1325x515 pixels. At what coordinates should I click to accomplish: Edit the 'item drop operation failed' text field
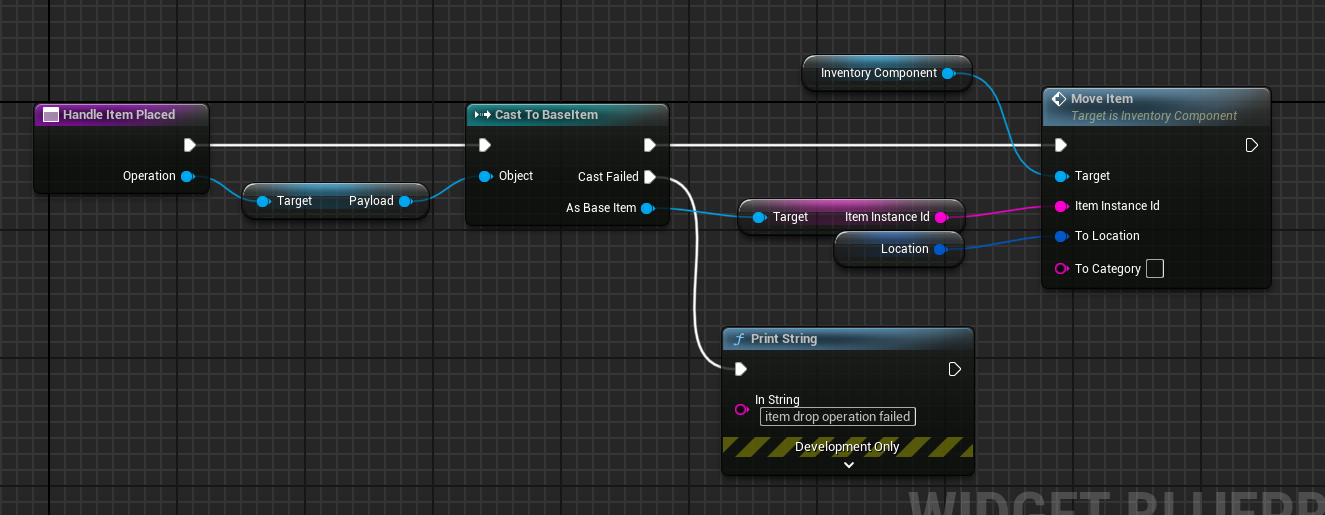[838, 417]
